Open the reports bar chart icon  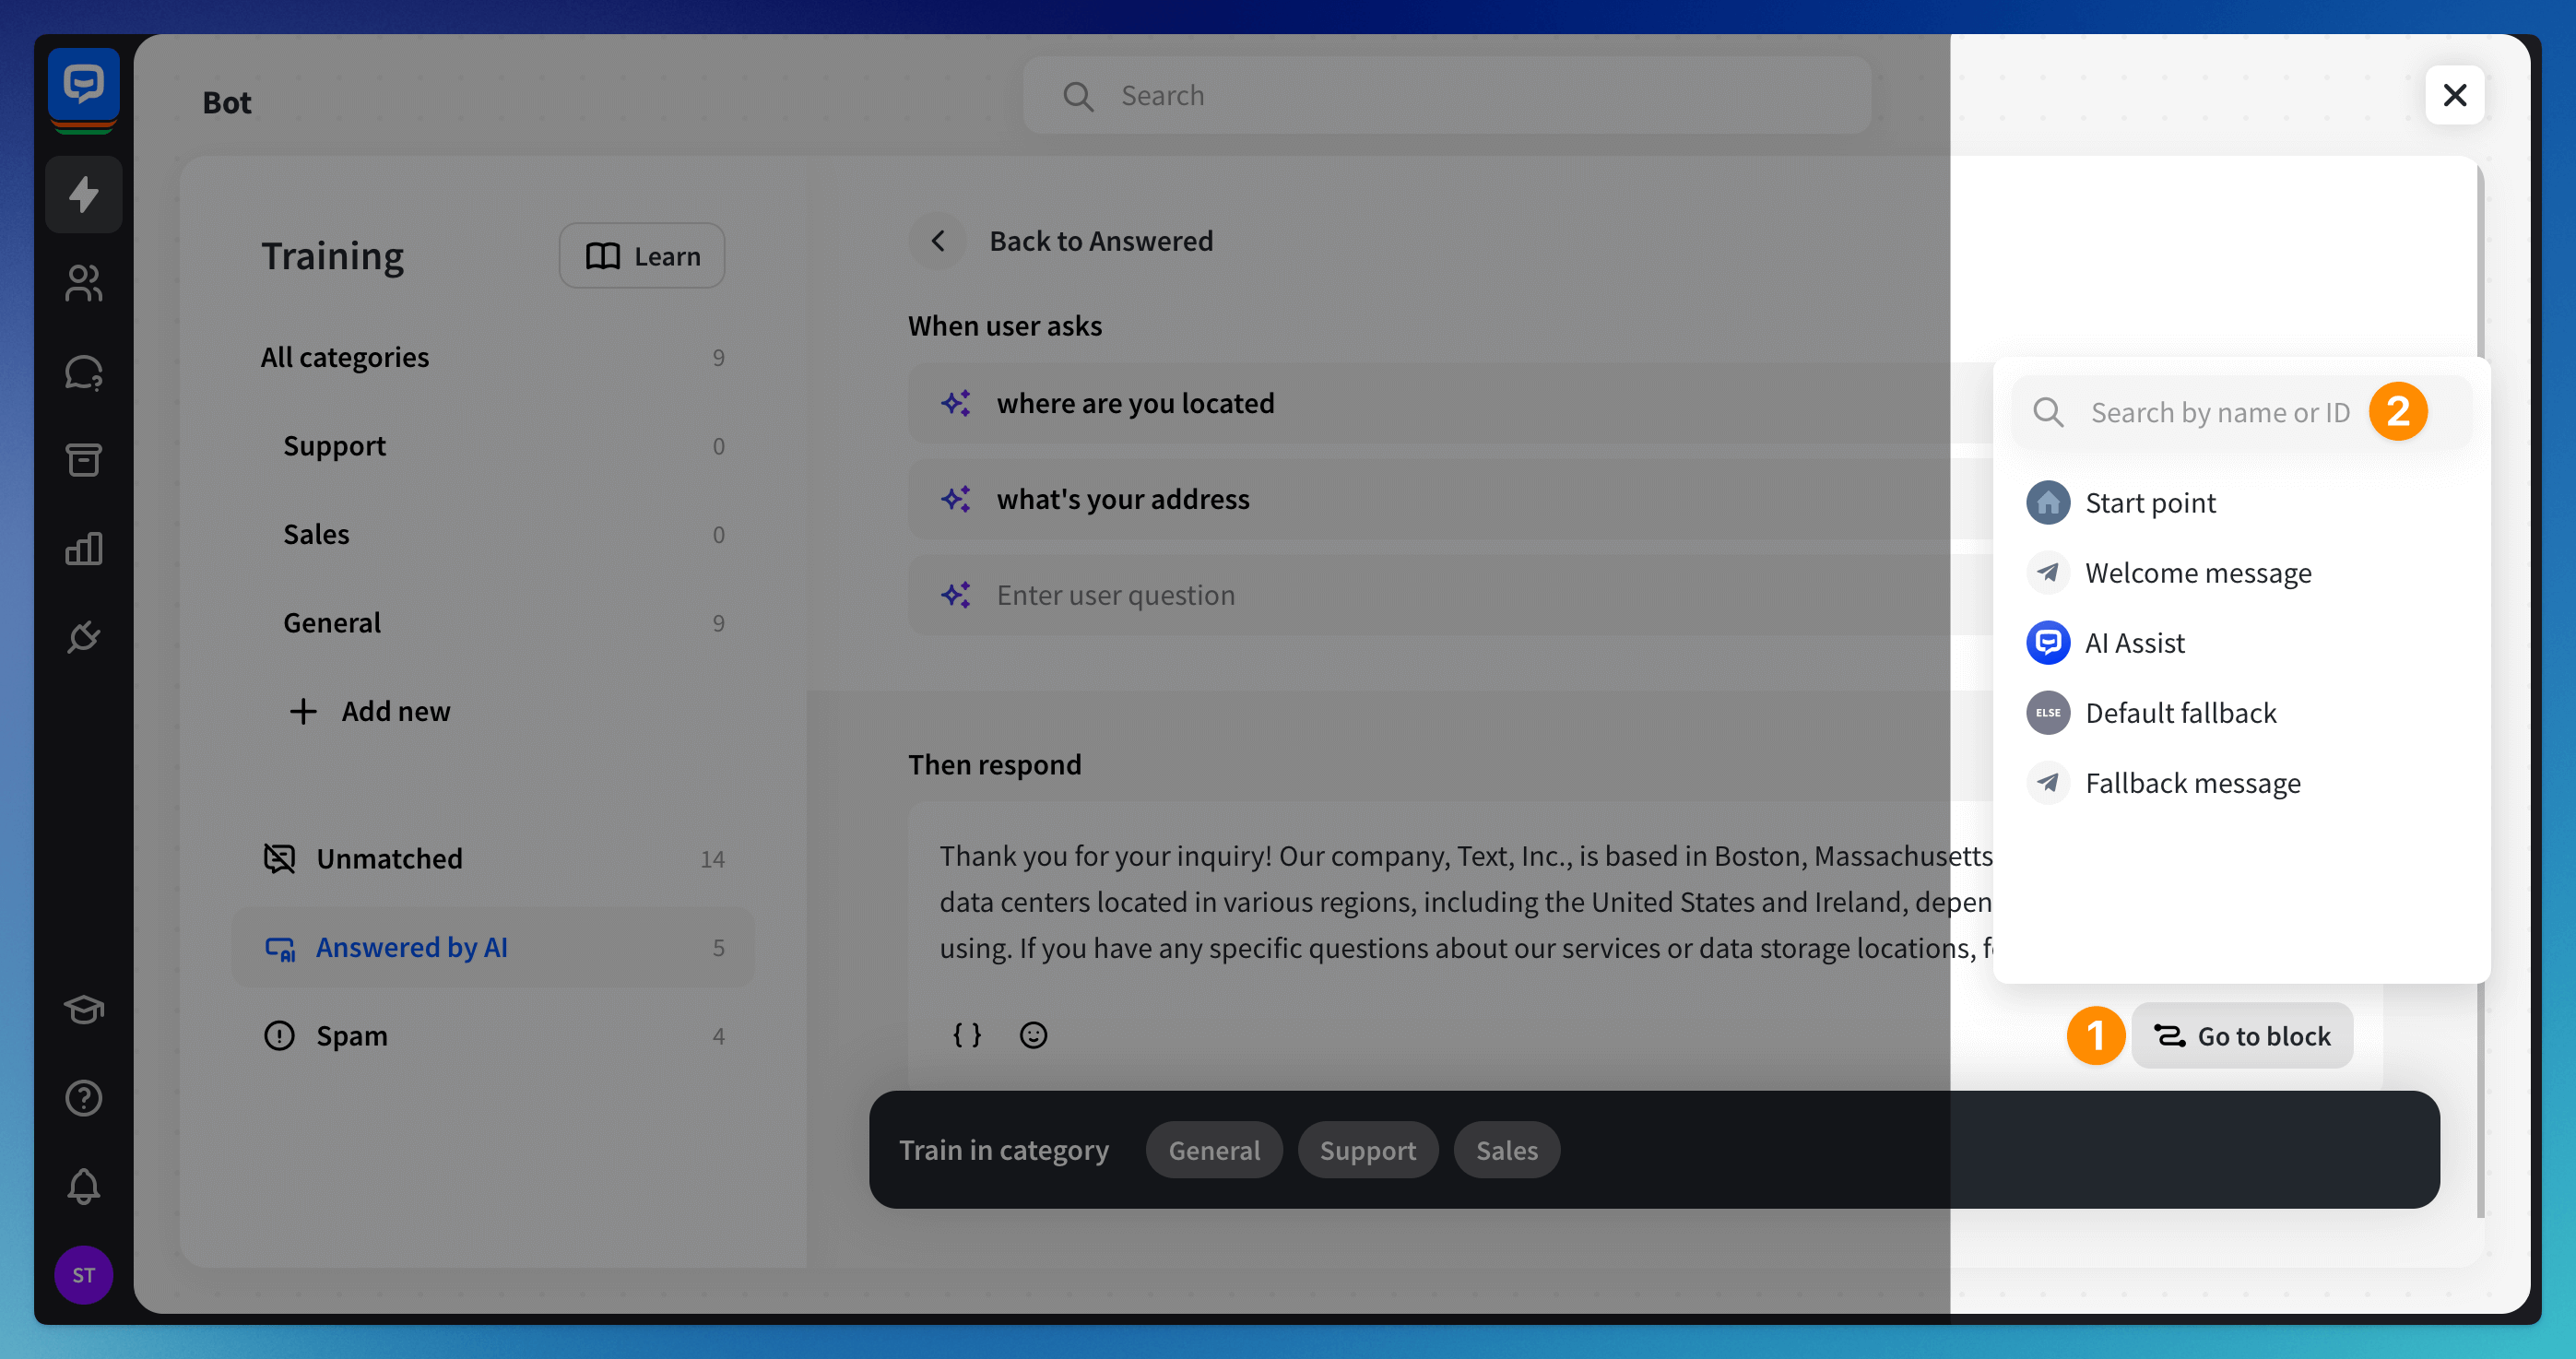[x=83, y=548]
